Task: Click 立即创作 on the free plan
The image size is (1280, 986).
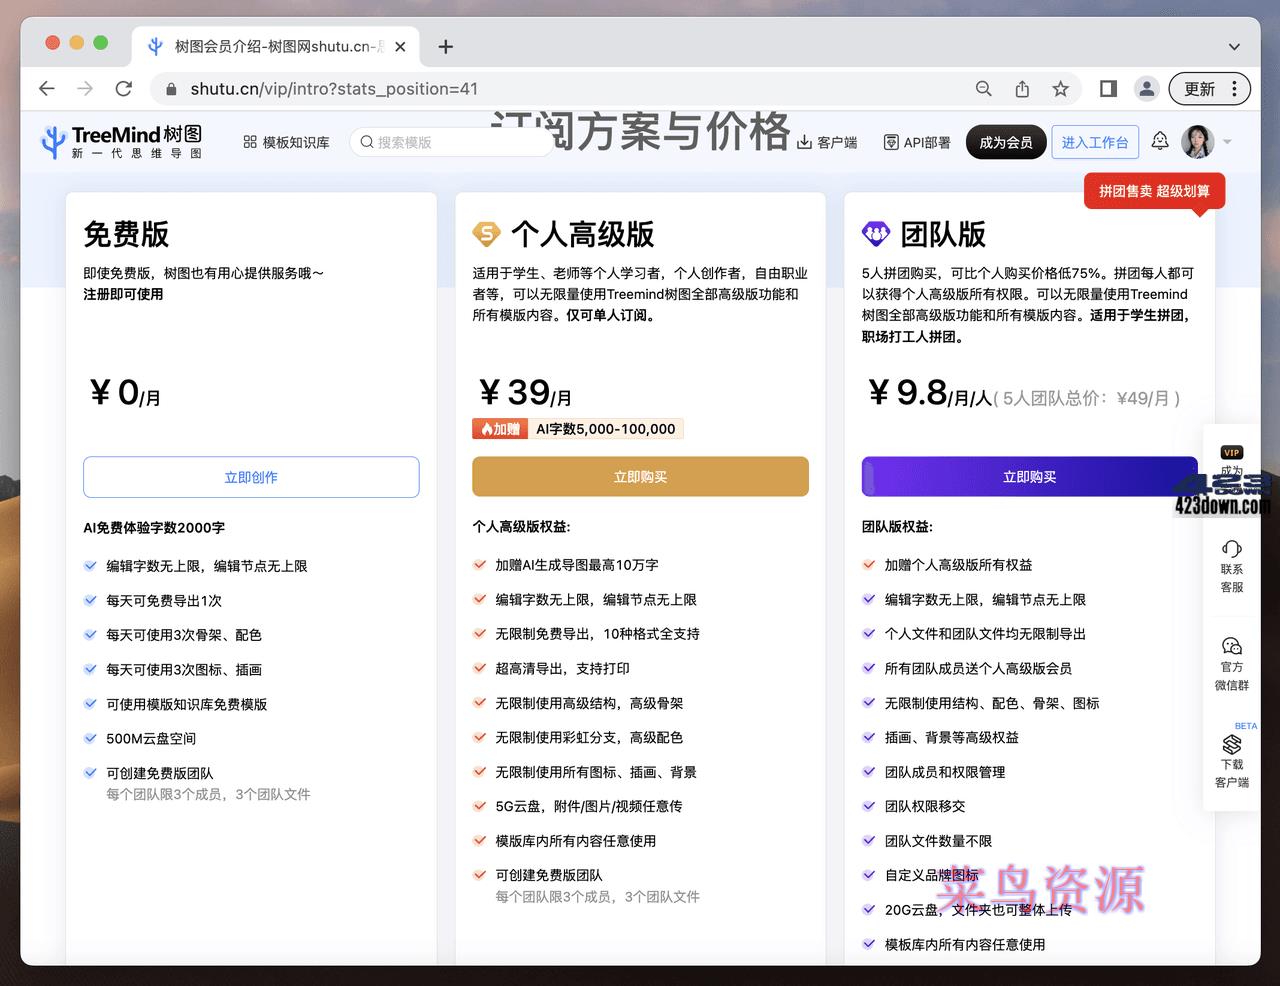Action: tap(250, 477)
